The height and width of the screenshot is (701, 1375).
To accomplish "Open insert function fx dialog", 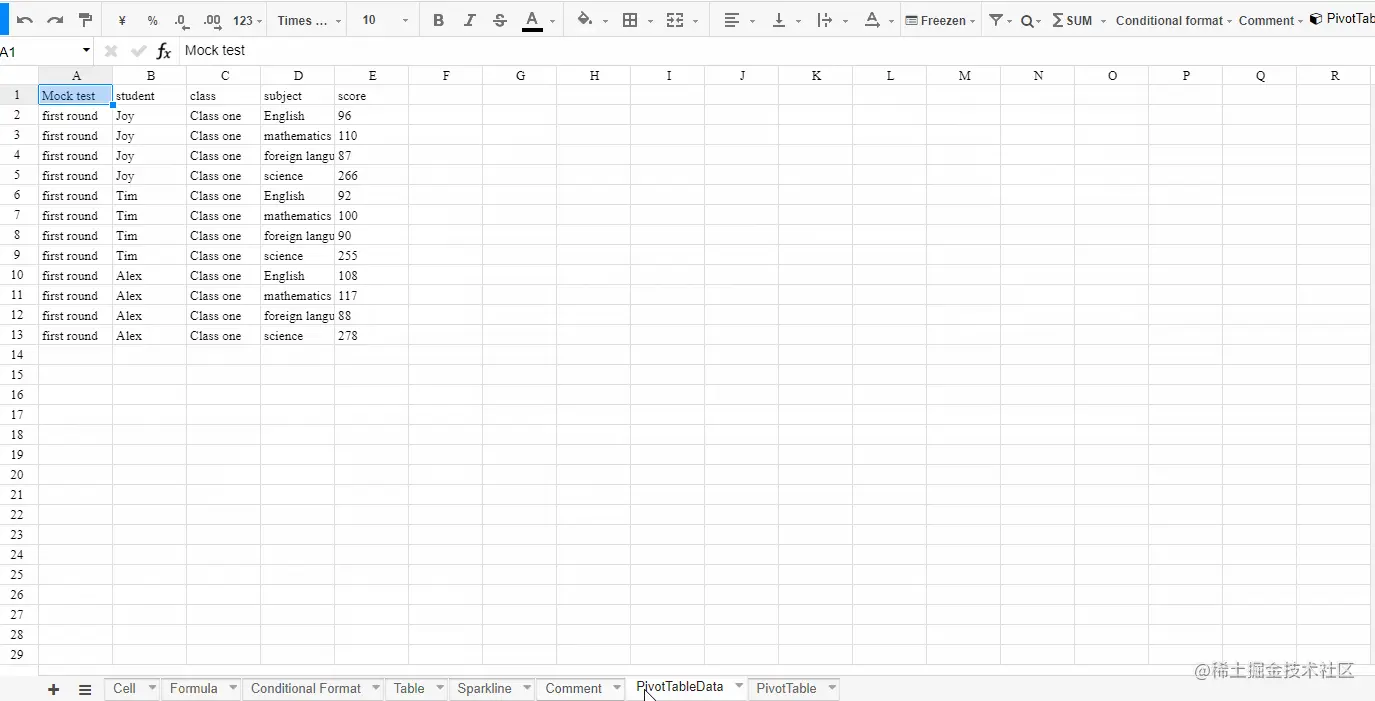I will pos(164,51).
